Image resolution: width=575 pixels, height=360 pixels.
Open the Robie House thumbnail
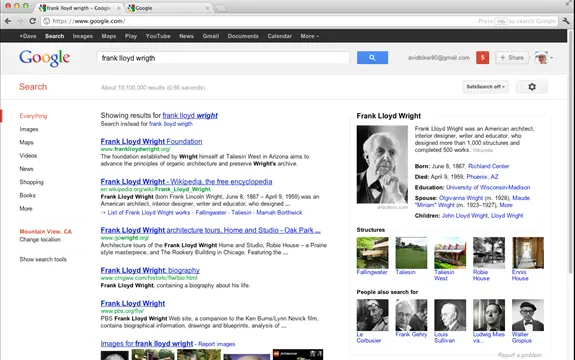[489, 253]
